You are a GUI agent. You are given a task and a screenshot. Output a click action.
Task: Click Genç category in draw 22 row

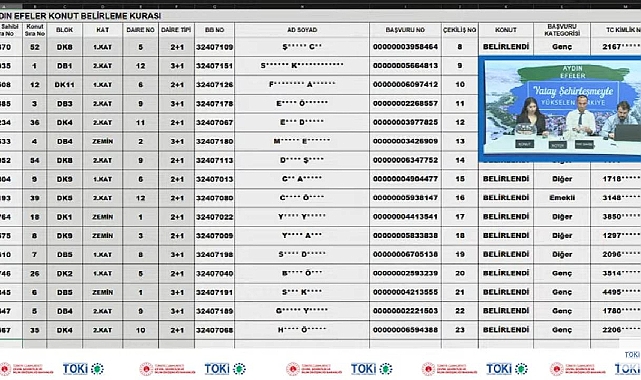click(562, 311)
